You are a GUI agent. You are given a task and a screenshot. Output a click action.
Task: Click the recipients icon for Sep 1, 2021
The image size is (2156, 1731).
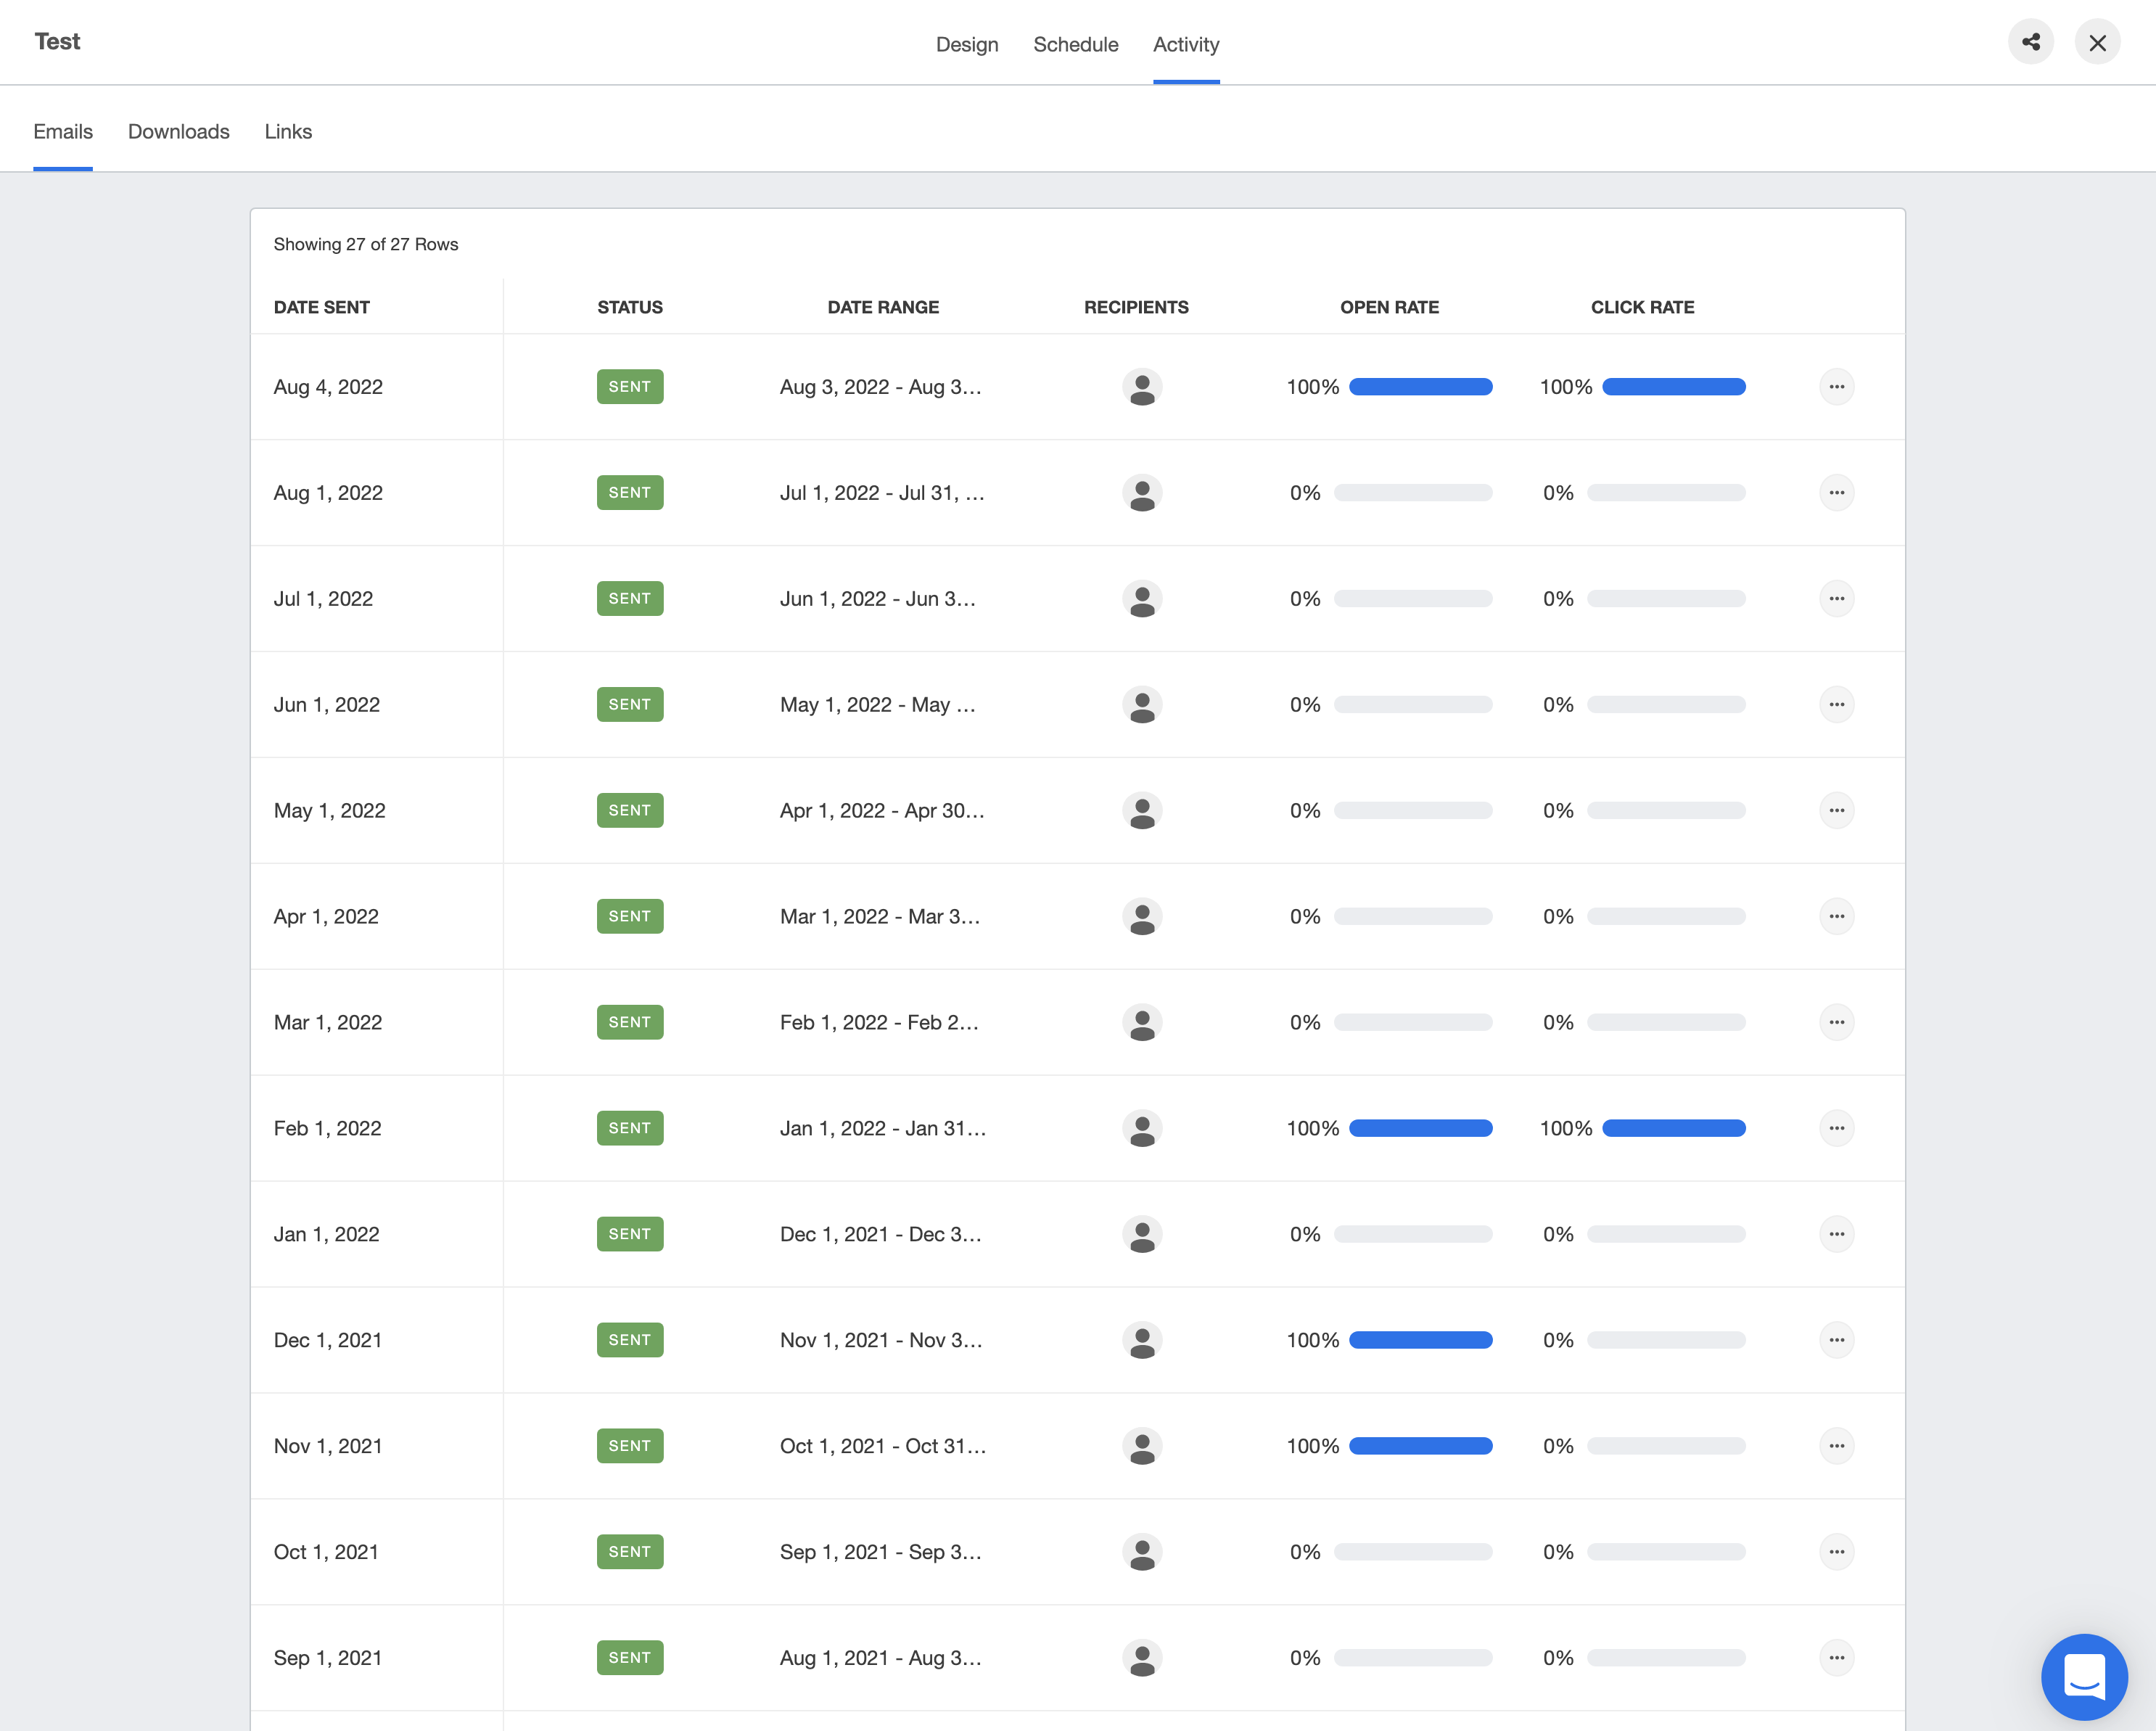pyautogui.click(x=1142, y=1657)
